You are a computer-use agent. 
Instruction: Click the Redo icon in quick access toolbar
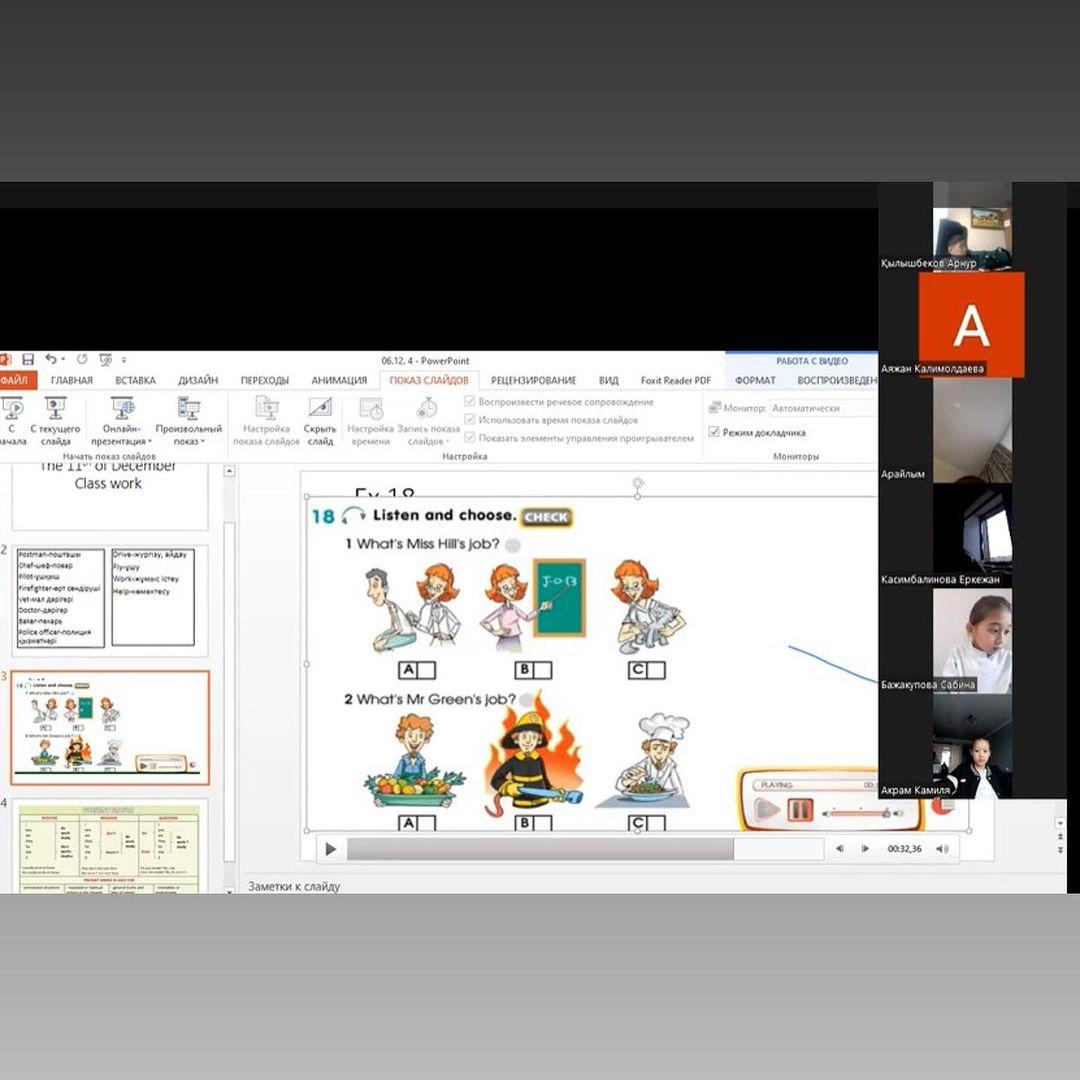click(x=82, y=359)
